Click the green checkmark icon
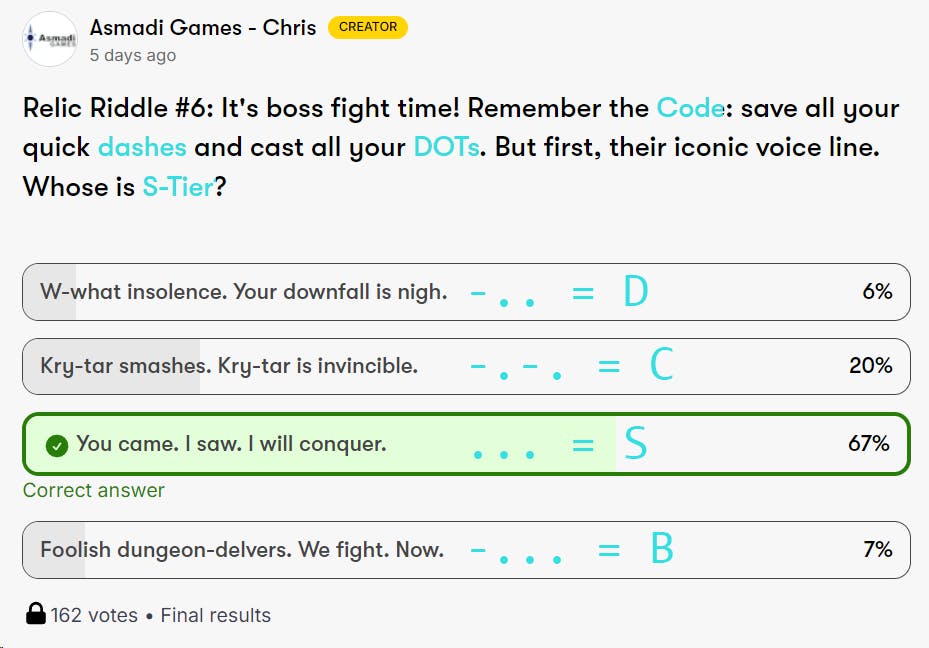The height and width of the screenshot is (648, 929). pyautogui.click(x=57, y=444)
